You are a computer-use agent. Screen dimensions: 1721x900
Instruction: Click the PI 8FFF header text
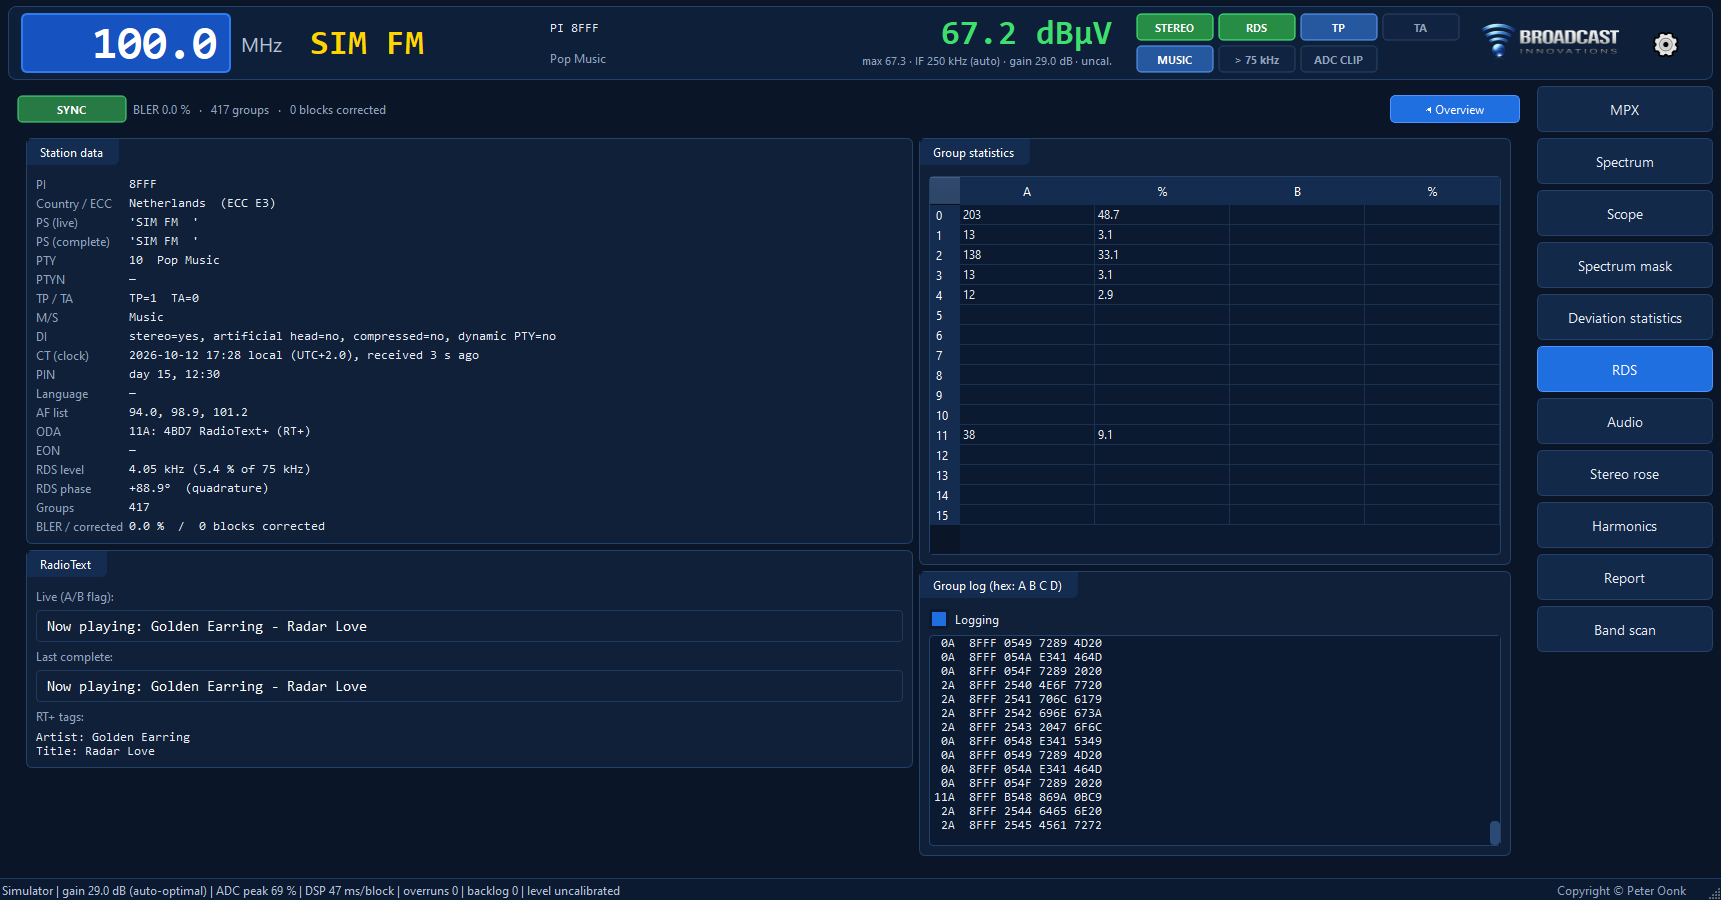click(x=574, y=28)
